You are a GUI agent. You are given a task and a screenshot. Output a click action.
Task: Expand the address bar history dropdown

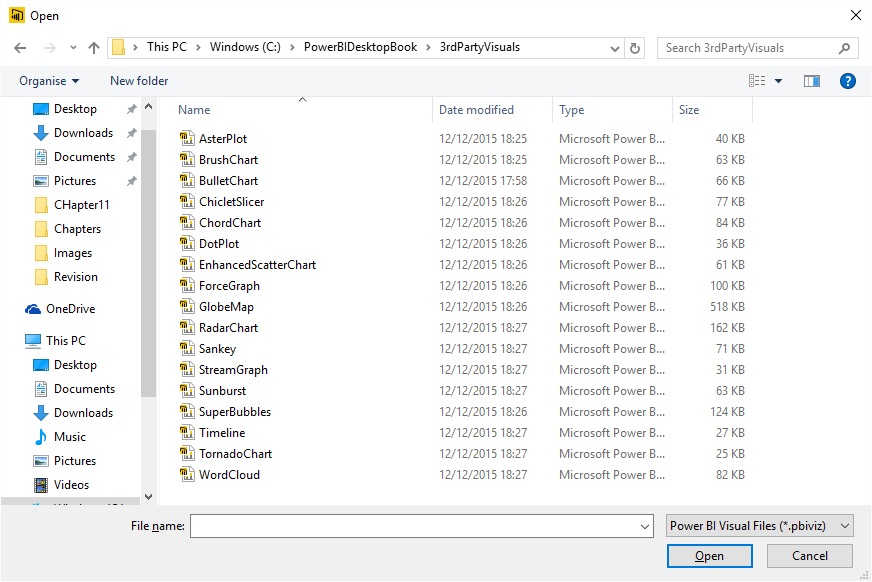[x=615, y=48]
